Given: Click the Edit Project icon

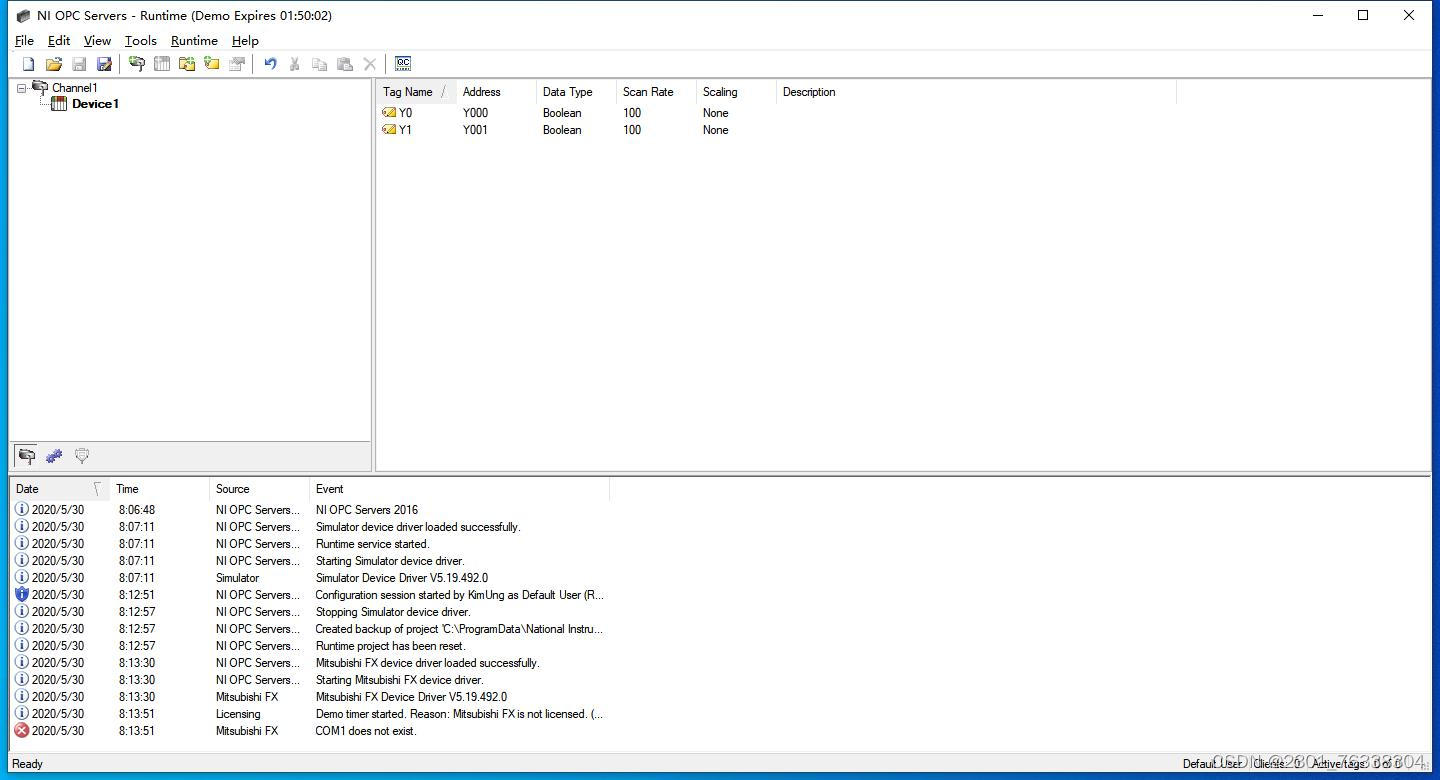Looking at the screenshot, I should [x=104, y=63].
